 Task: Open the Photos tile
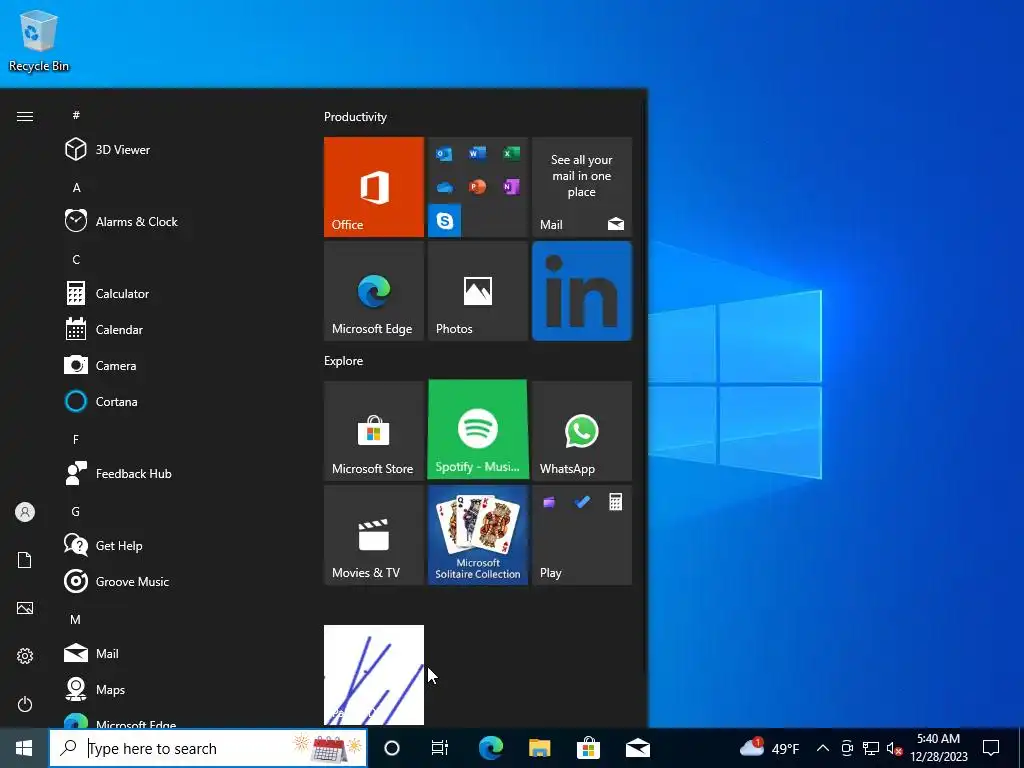pyautogui.click(x=478, y=291)
